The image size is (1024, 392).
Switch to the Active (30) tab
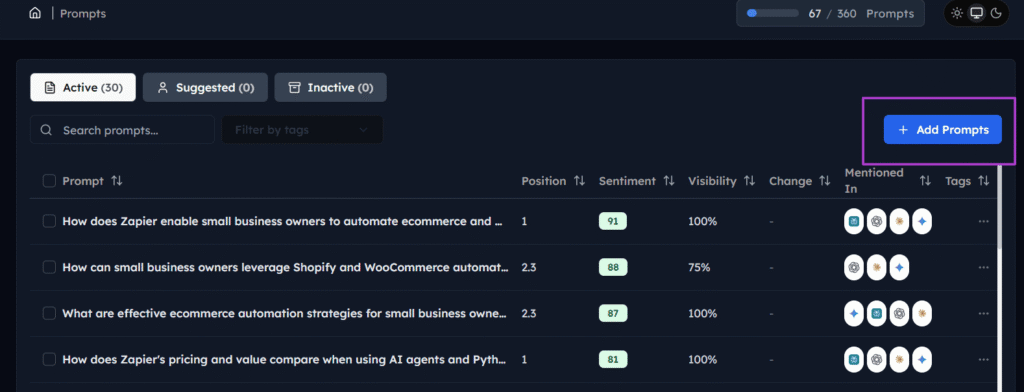[83, 88]
